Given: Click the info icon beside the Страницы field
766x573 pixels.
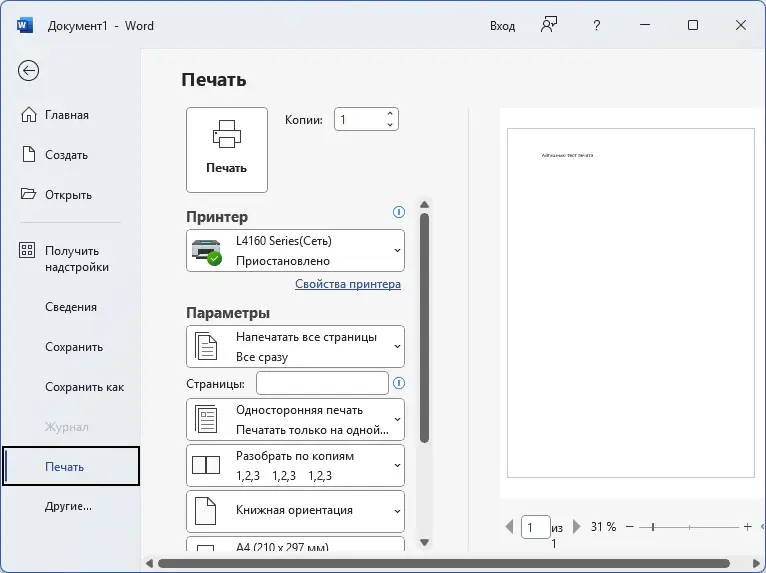Looking at the screenshot, I should [x=399, y=383].
